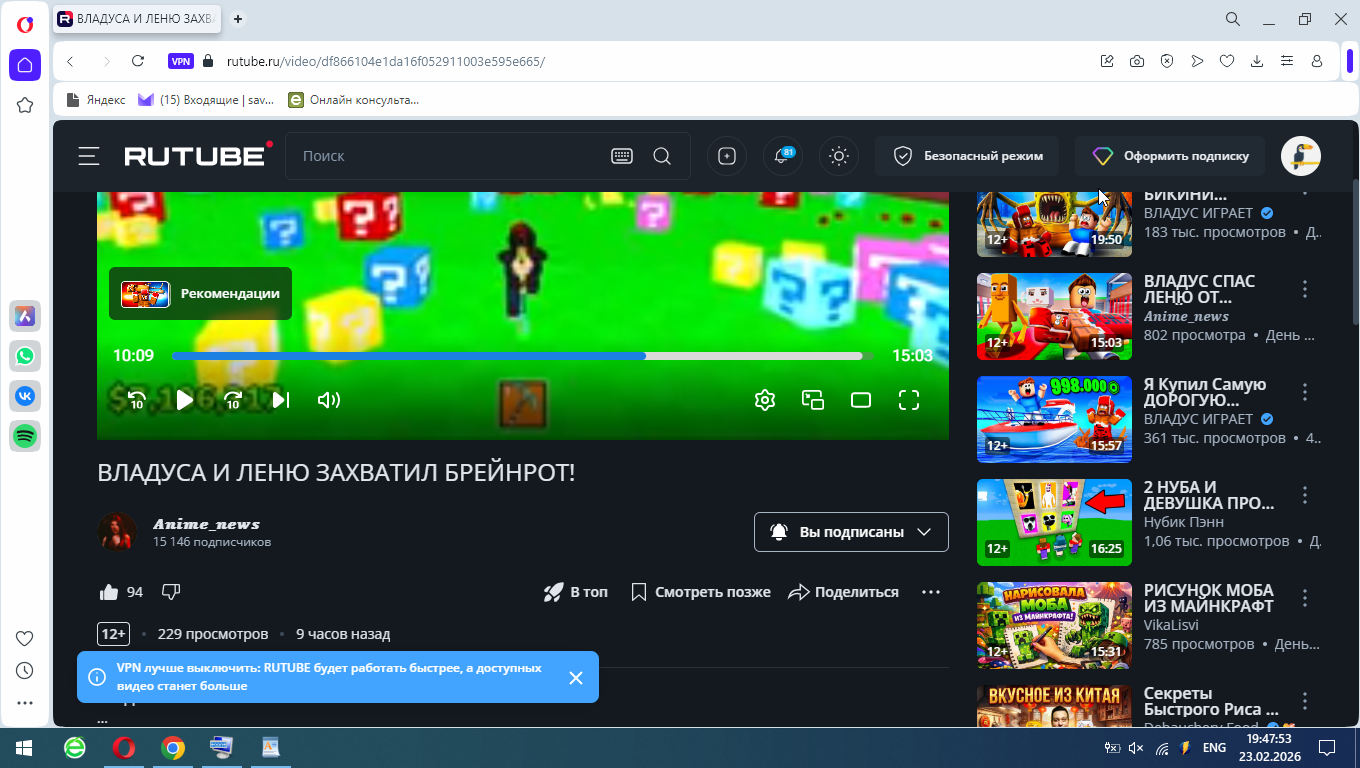Click the search magnifier in RUTUBE search

click(x=662, y=156)
